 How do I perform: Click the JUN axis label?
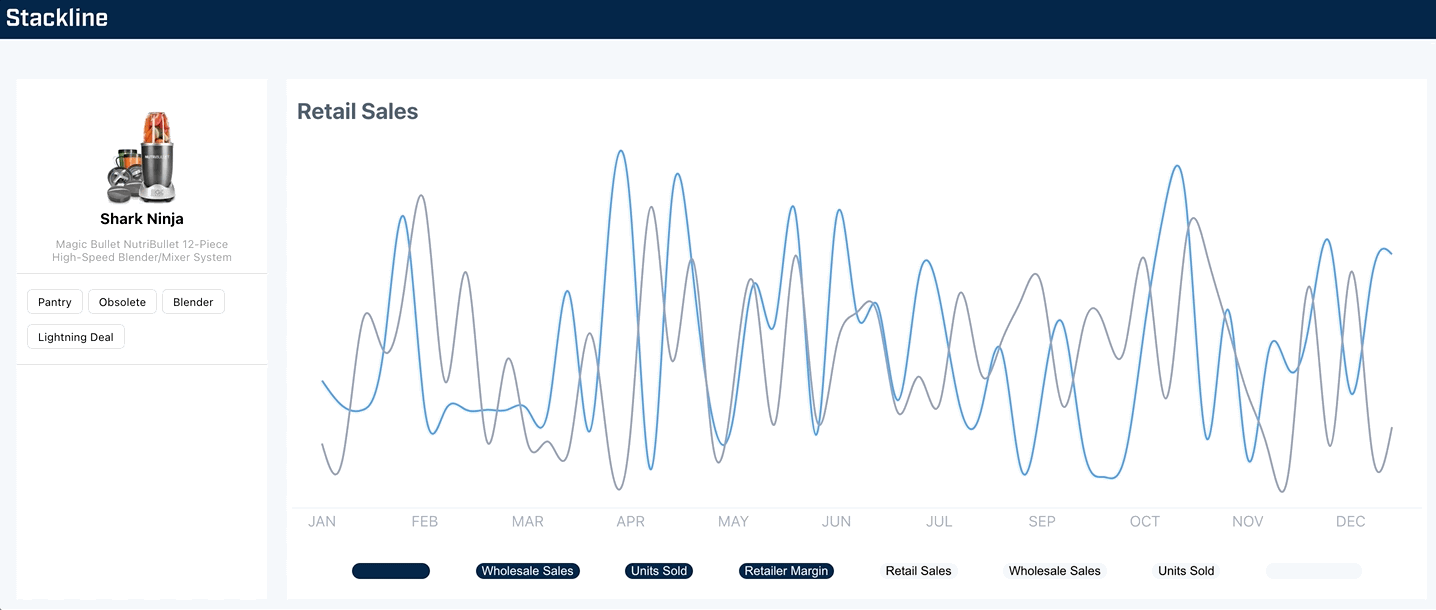coord(836,522)
